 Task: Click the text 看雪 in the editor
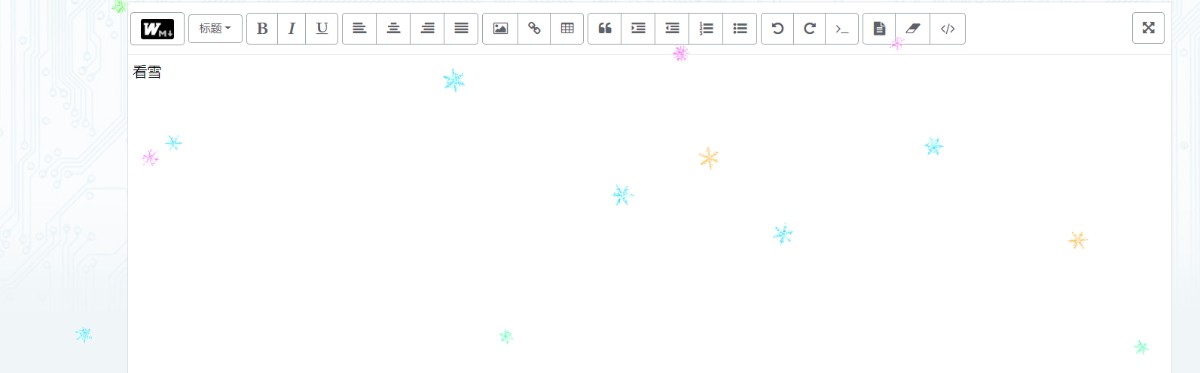point(147,72)
